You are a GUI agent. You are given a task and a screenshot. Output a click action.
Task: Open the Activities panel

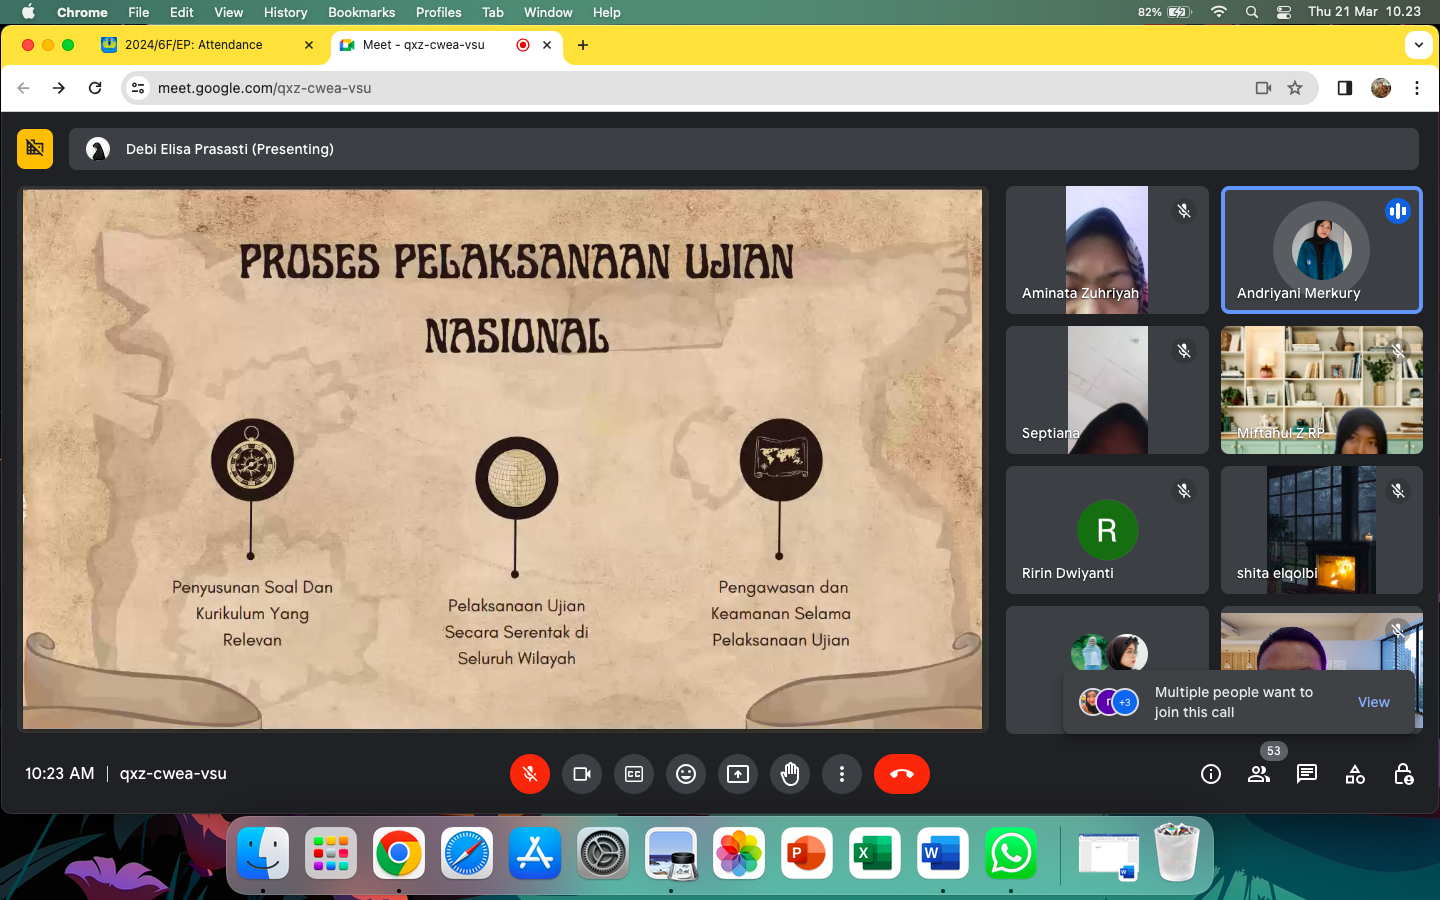[1355, 774]
